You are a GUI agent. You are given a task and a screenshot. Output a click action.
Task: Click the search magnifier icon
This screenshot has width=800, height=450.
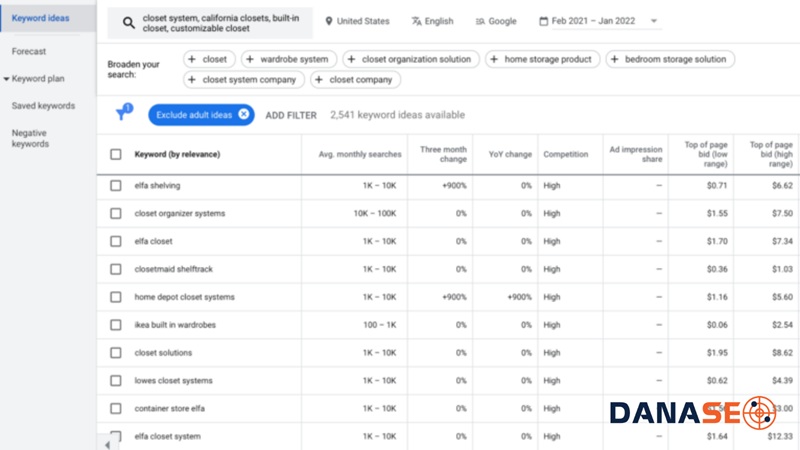coord(129,22)
